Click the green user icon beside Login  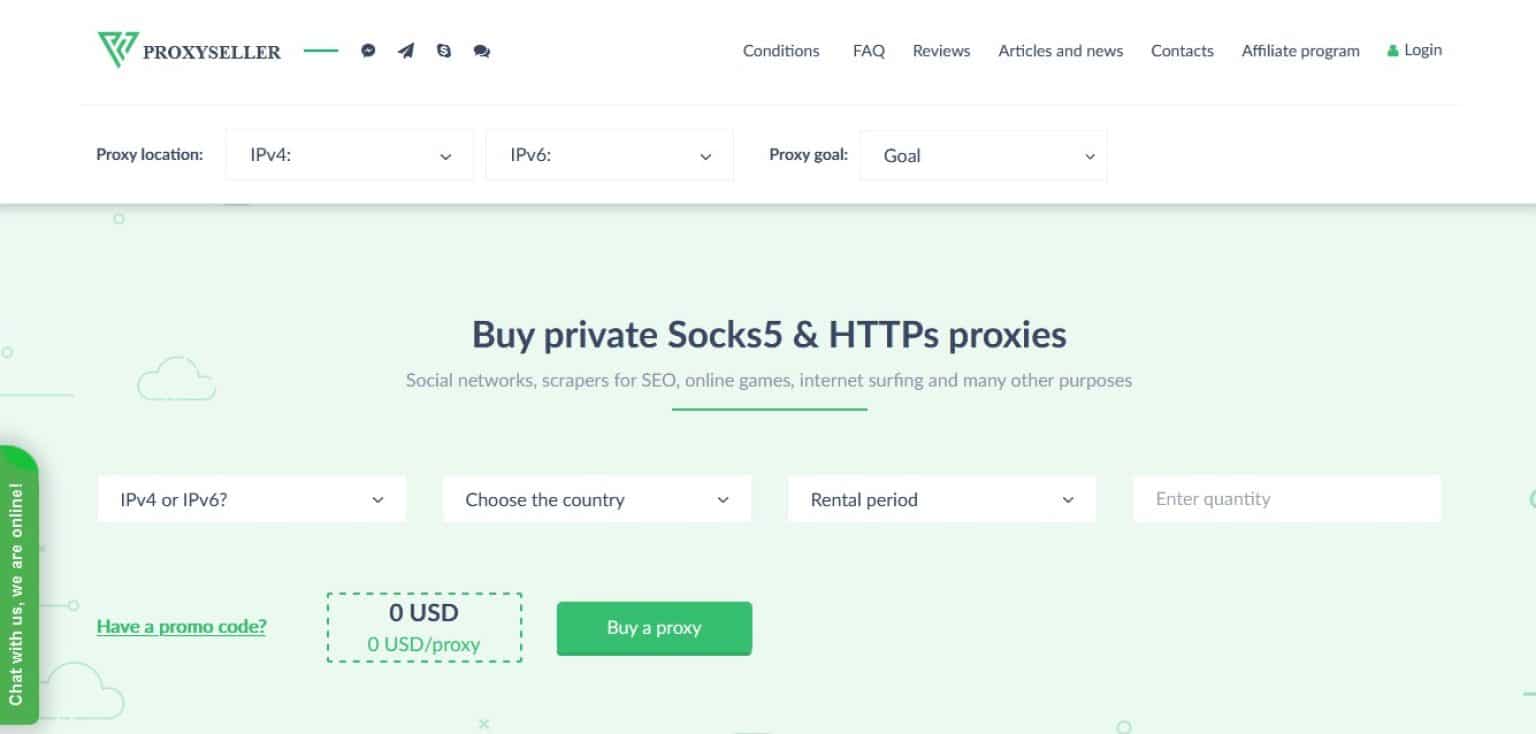(x=1392, y=51)
